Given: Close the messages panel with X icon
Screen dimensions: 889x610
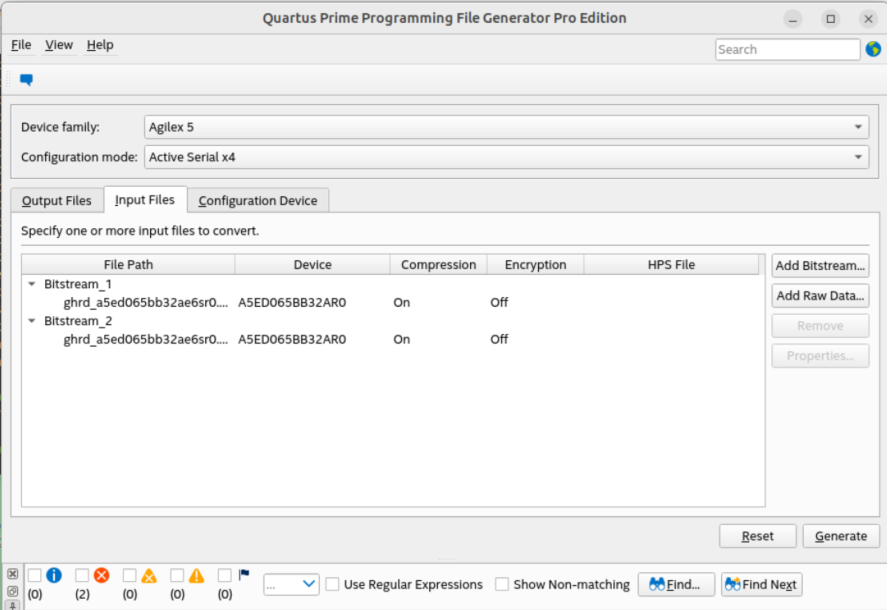Looking at the screenshot, I should [13, 575].
